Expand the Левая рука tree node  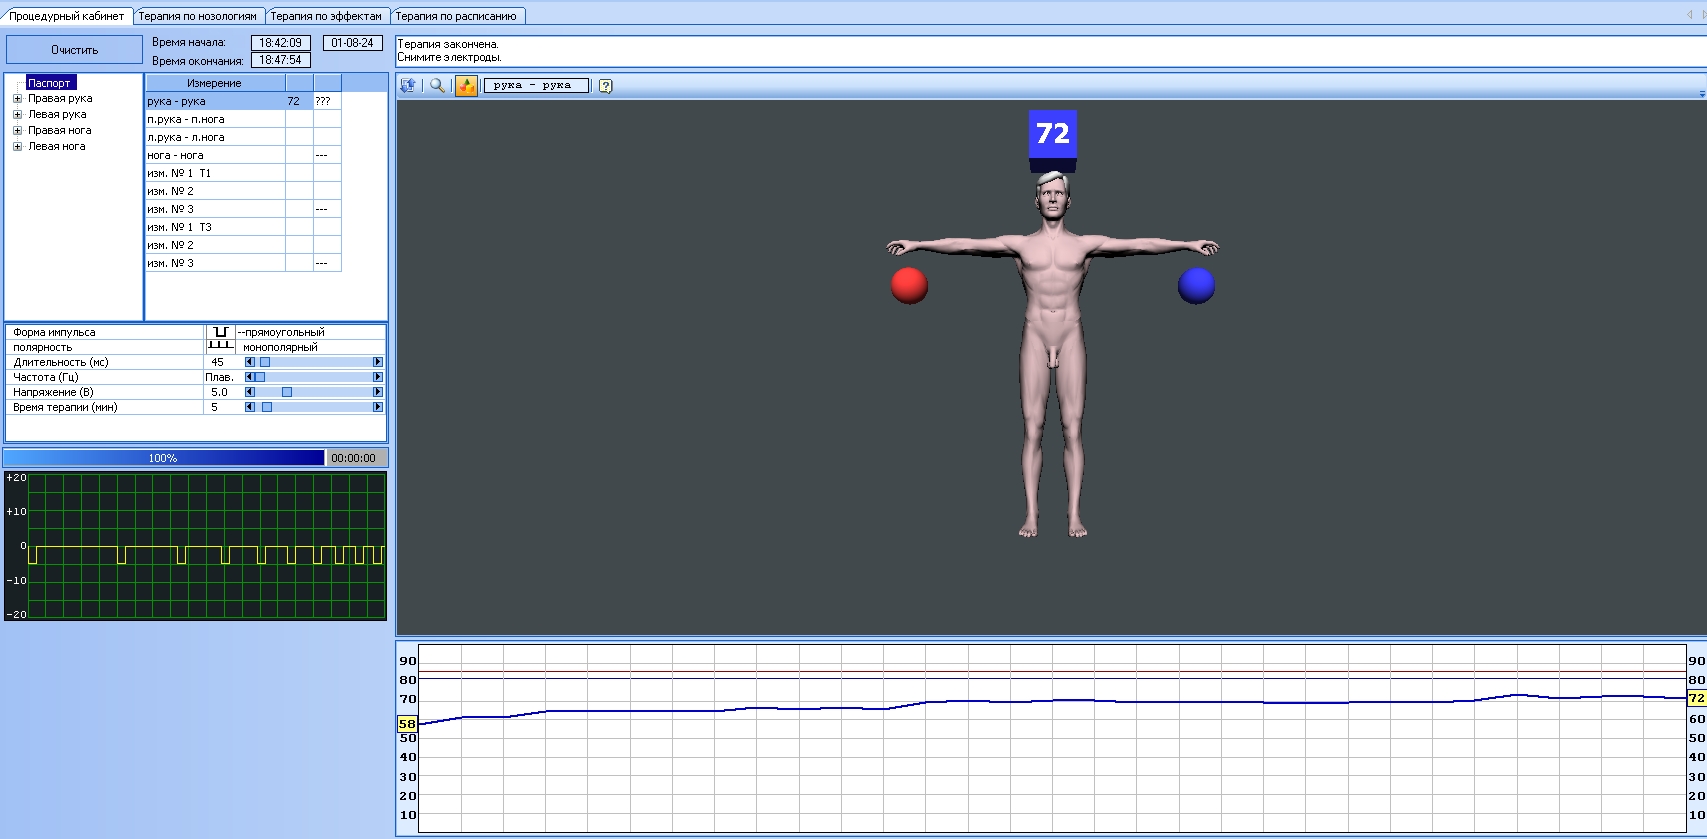pyautogui.click(x=17, y=115)
